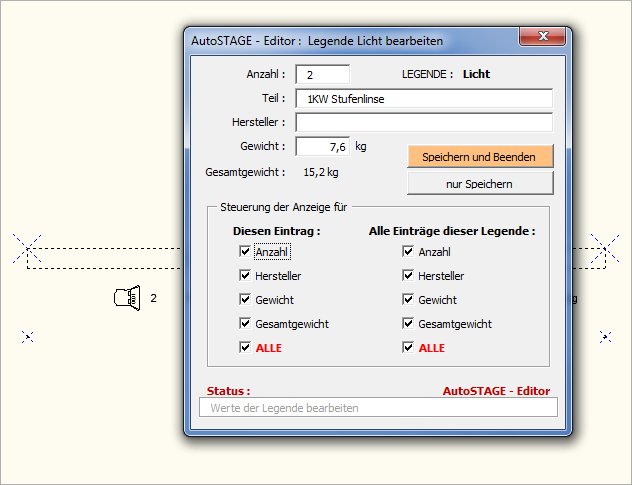
Task: Close the AutoSTAGE Editor dialog
Action: click(544, 38)
